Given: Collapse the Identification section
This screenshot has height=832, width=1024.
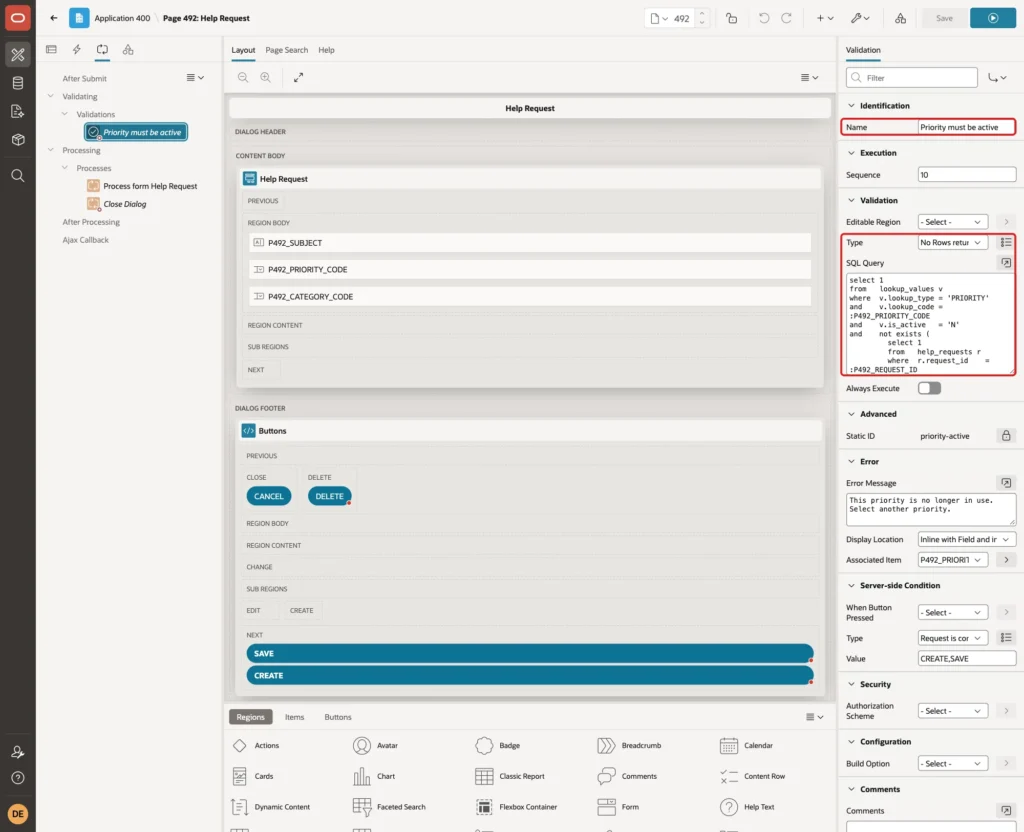Looking at the screenshot, I should [851, 106].
